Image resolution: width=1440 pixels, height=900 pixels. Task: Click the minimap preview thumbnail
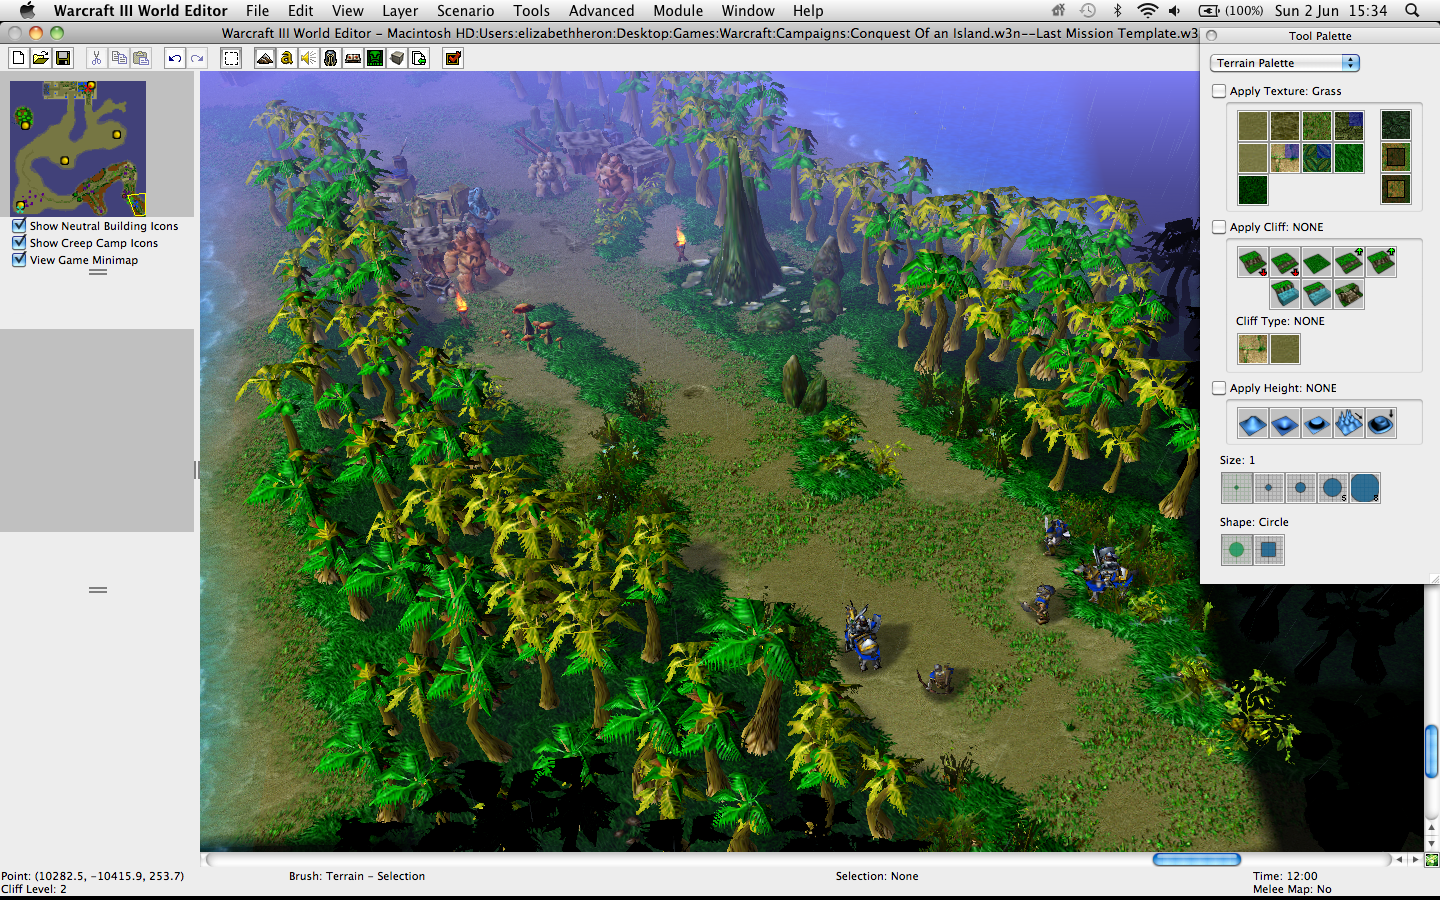coord(78,148)
